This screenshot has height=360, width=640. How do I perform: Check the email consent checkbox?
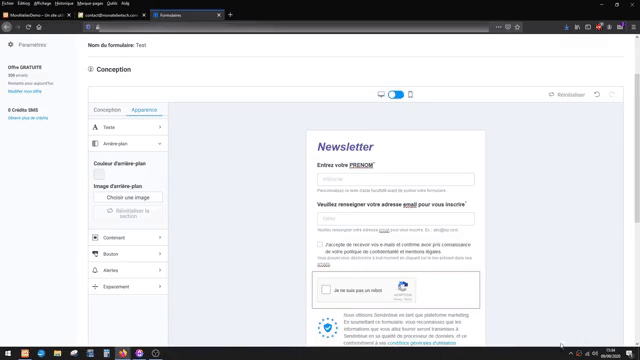pos(320,244)
